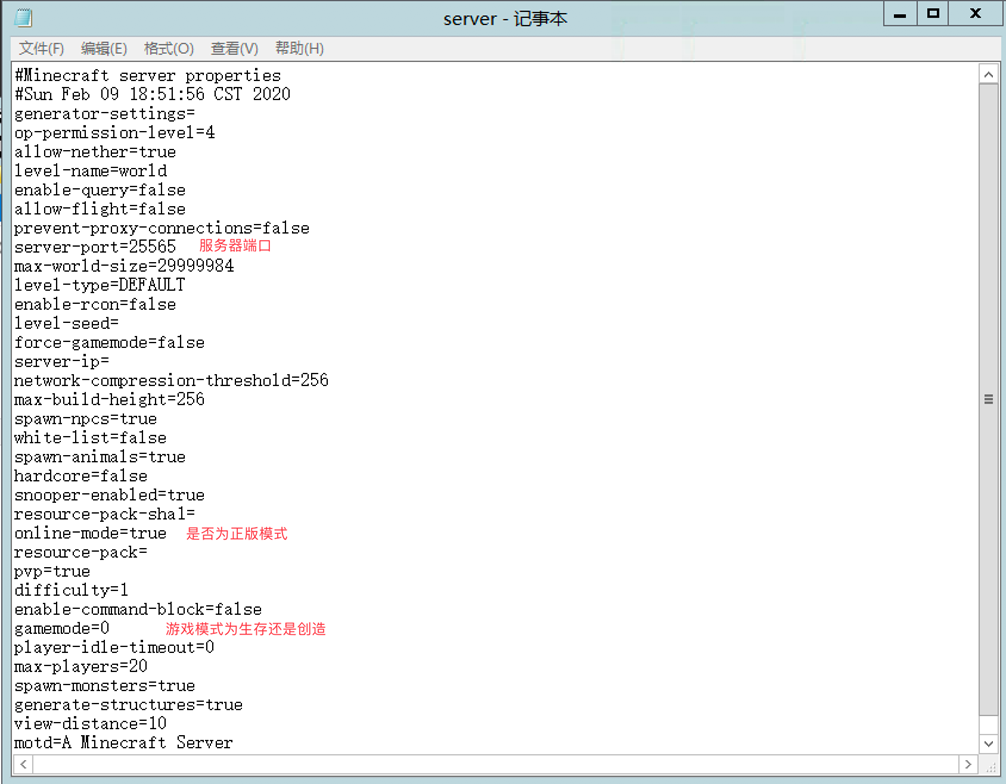Click the line spawn-animals=true
The image size is (1006, 784).
point(100,457)
